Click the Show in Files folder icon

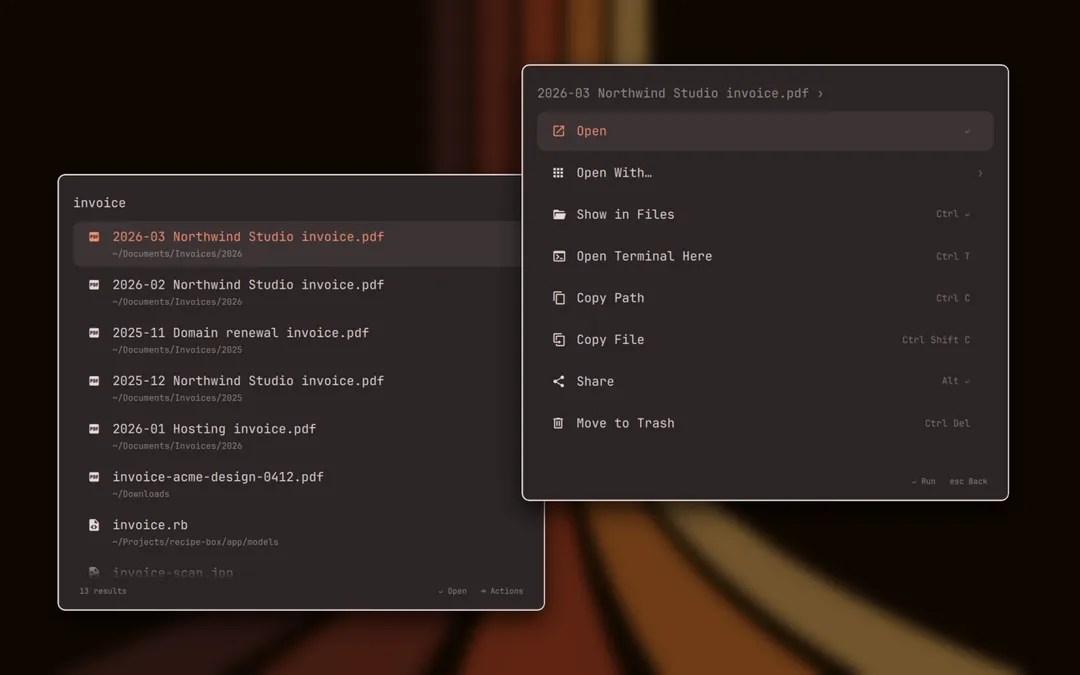pos(559,214)
